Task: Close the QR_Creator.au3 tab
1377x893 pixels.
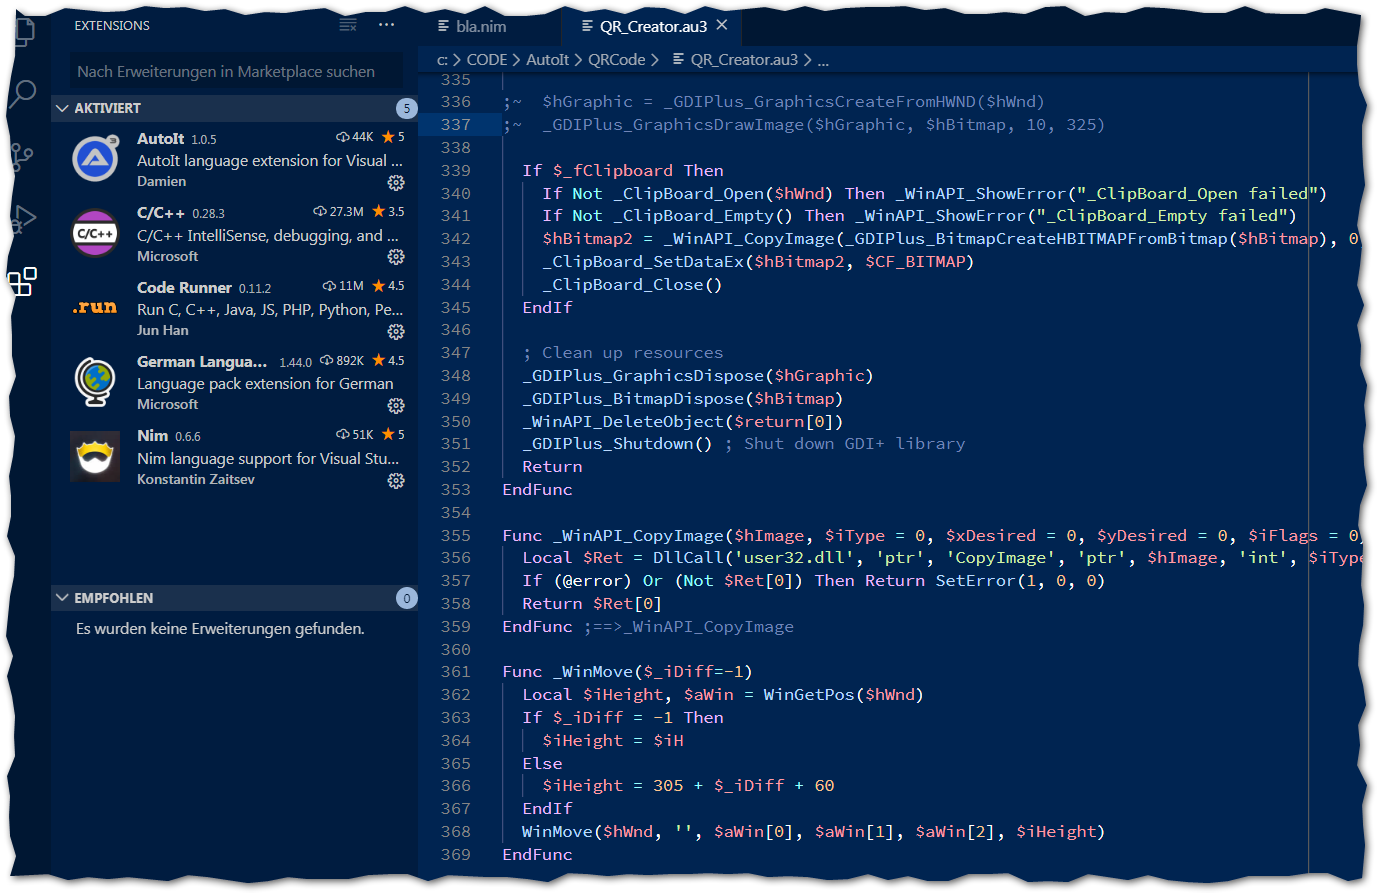Action: (722, 26)
